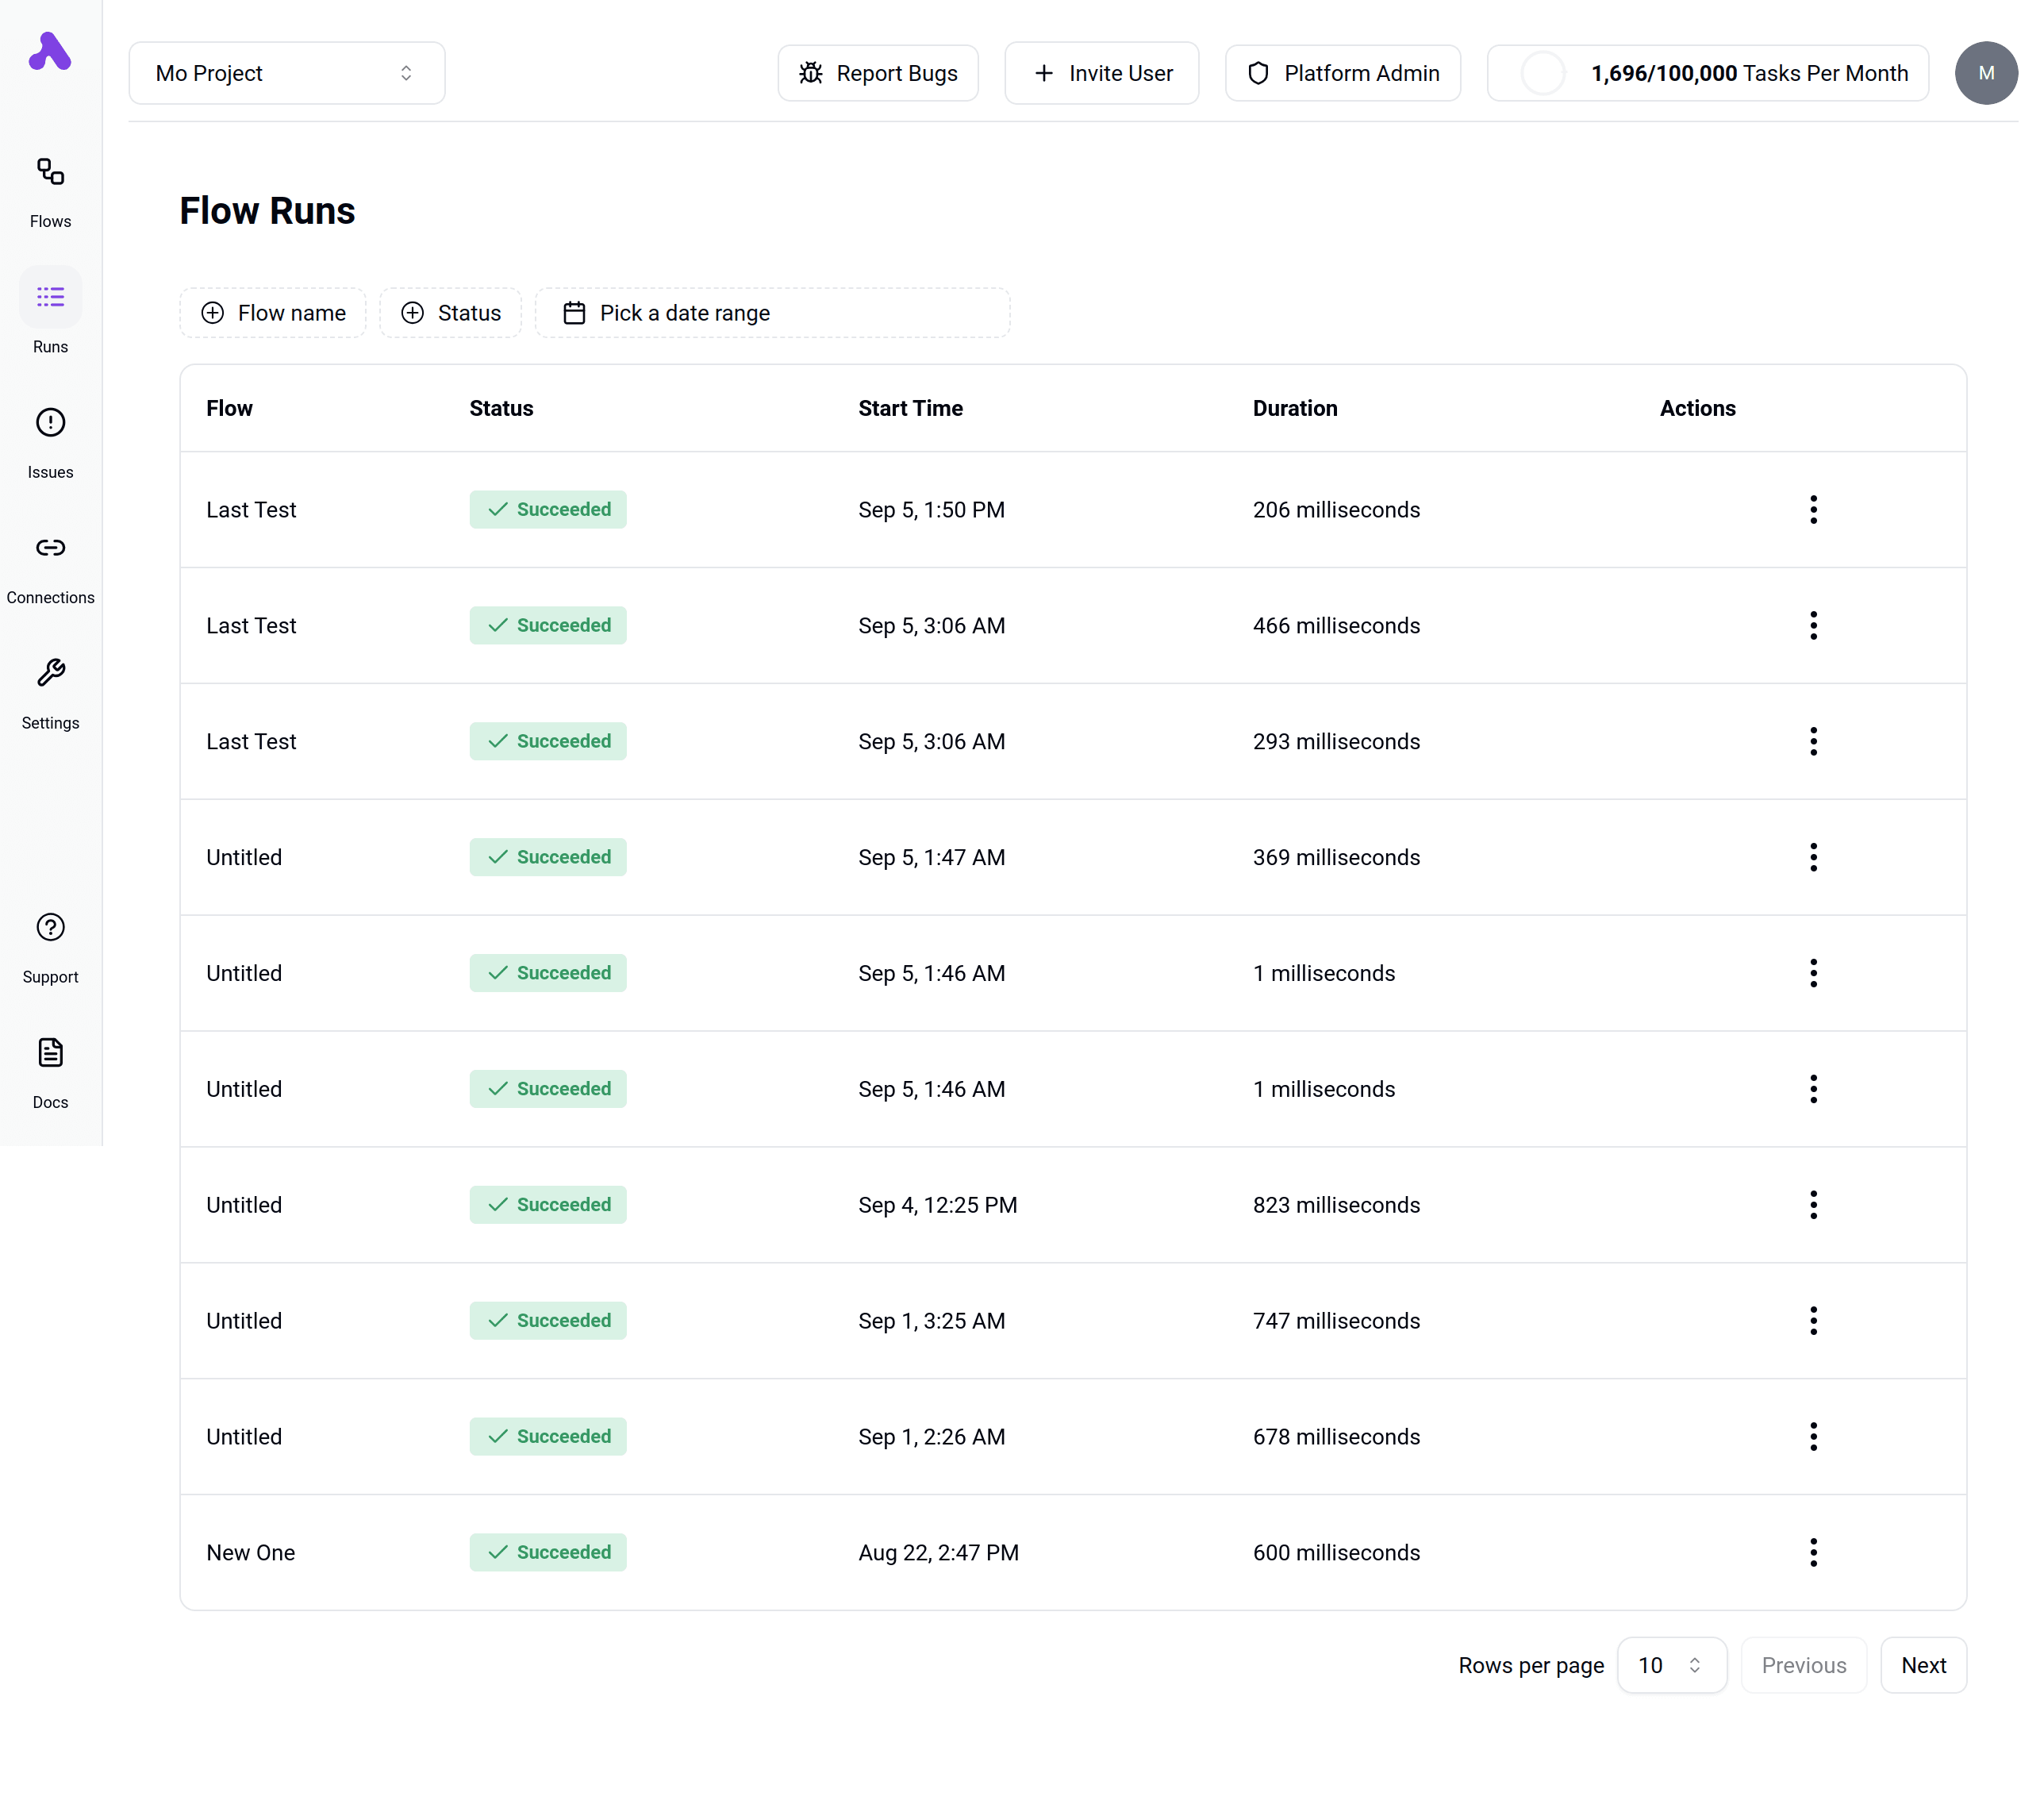
Task: Open the Docs file icon
Action: pos(50,1052)
